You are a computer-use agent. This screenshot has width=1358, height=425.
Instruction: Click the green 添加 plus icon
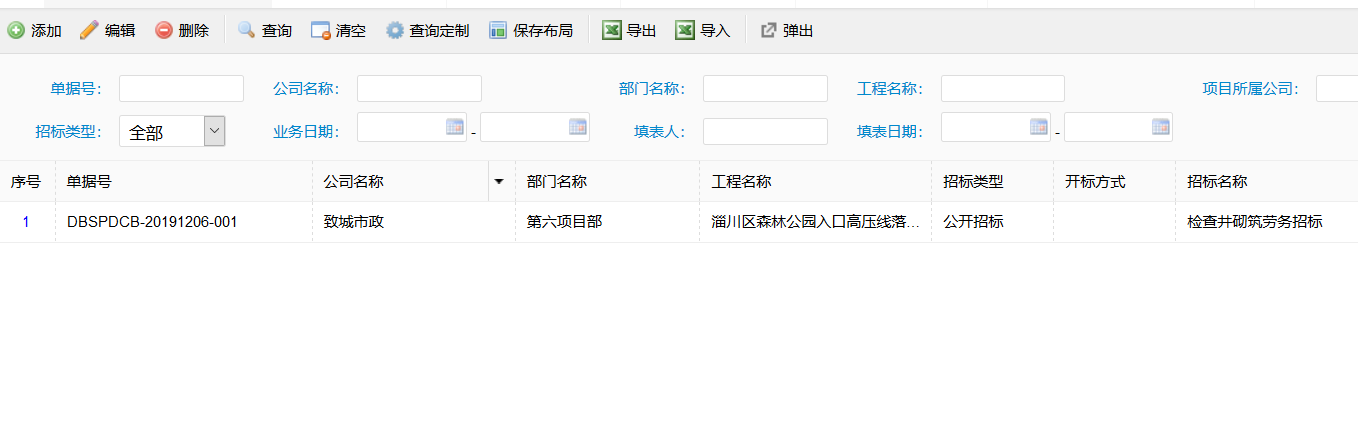coord(16,31)
